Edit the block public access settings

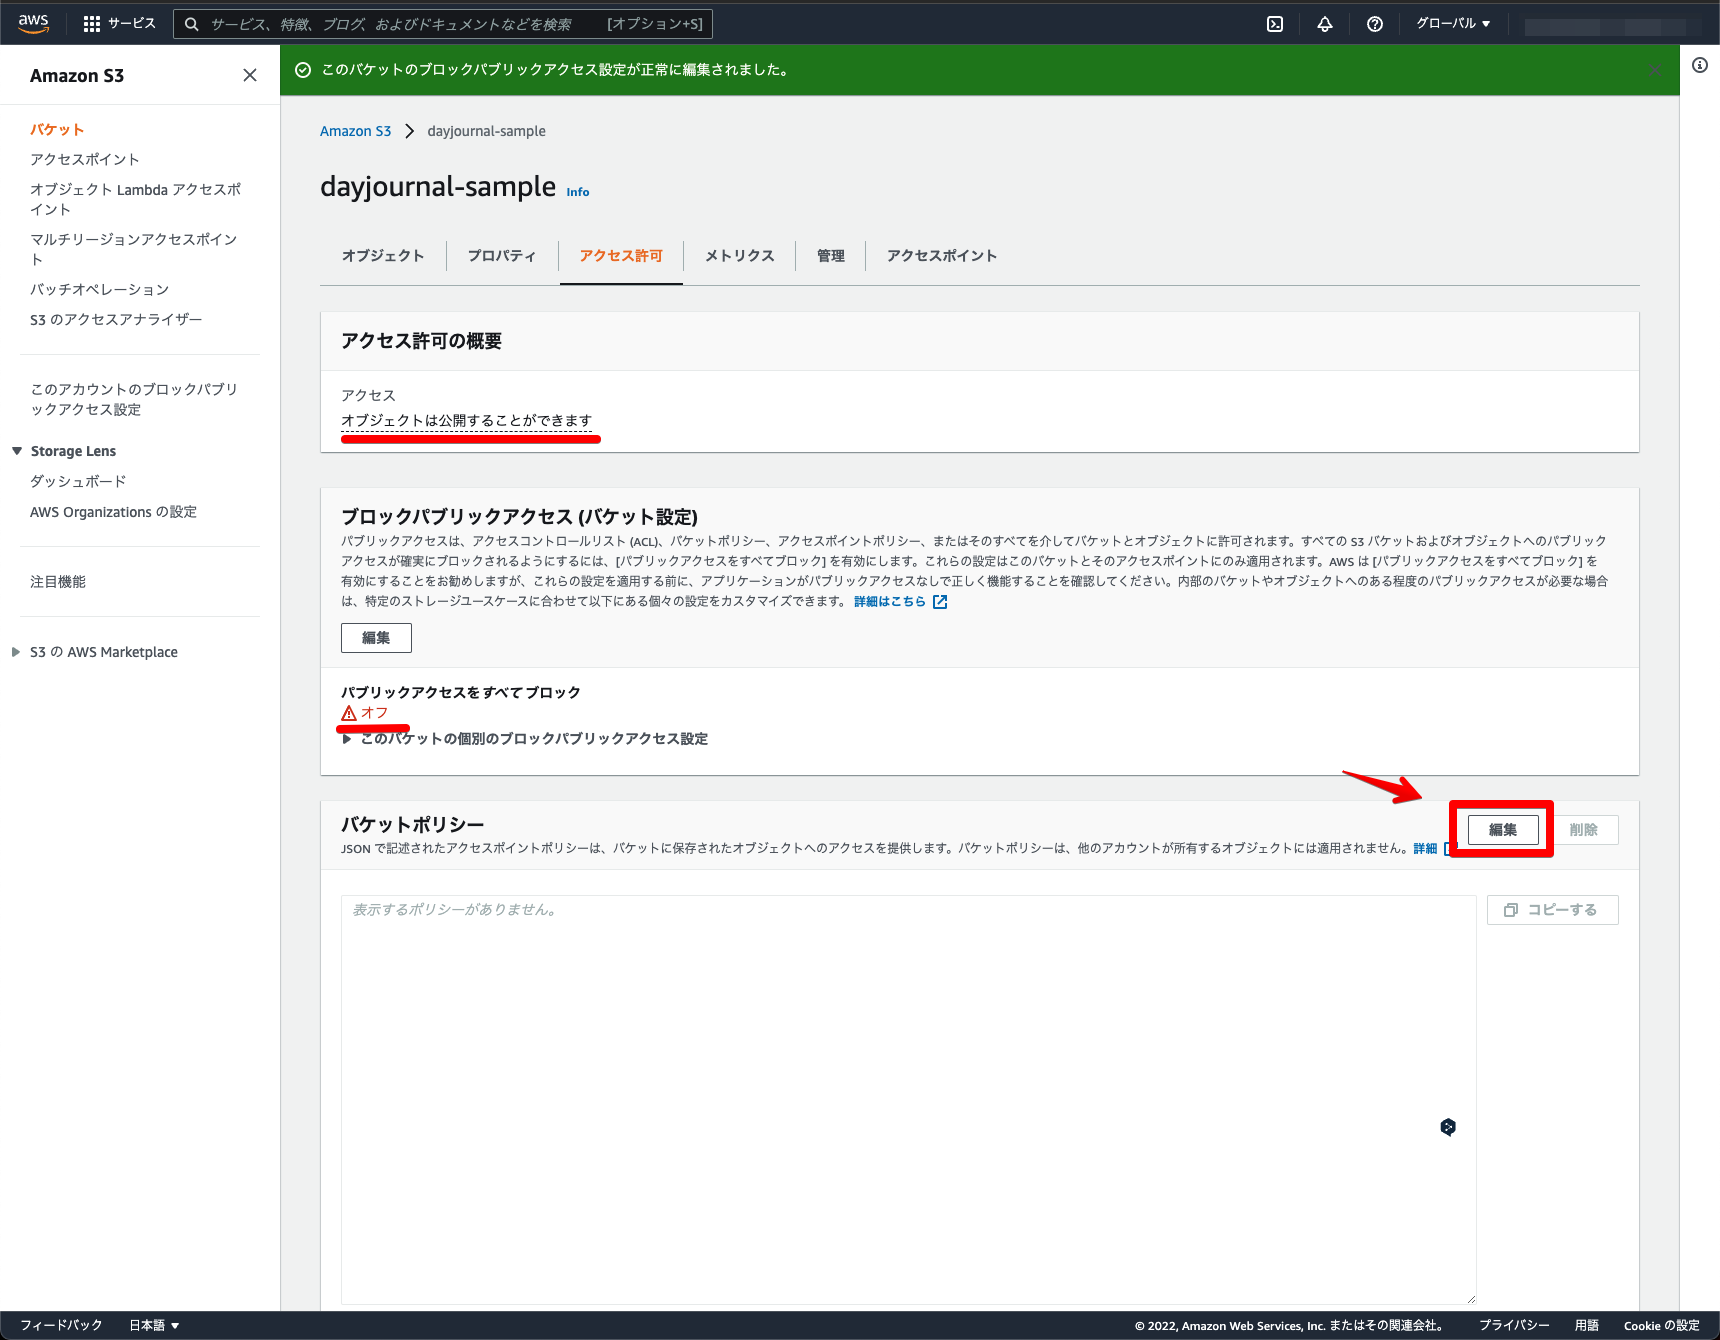coord(376,638)
